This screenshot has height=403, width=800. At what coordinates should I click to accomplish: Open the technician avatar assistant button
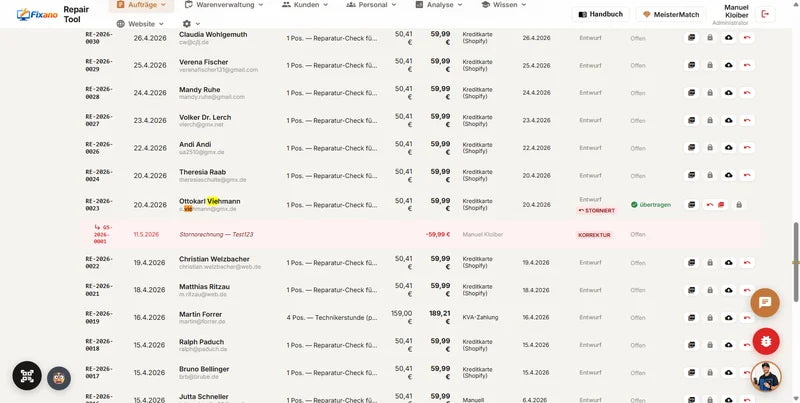766,376
